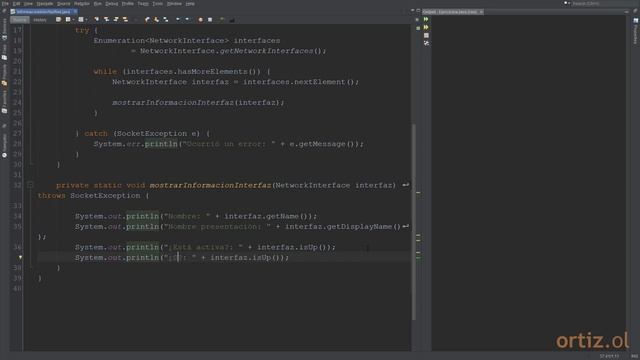Click 'mostrarInformacionInterfaz(interfaz);' on line 24

tap(198, 102)
